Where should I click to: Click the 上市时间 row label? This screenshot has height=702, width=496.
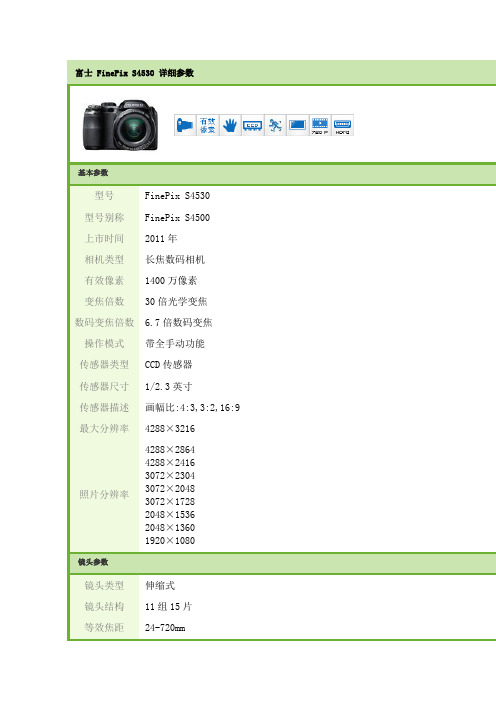coord(104,239)
